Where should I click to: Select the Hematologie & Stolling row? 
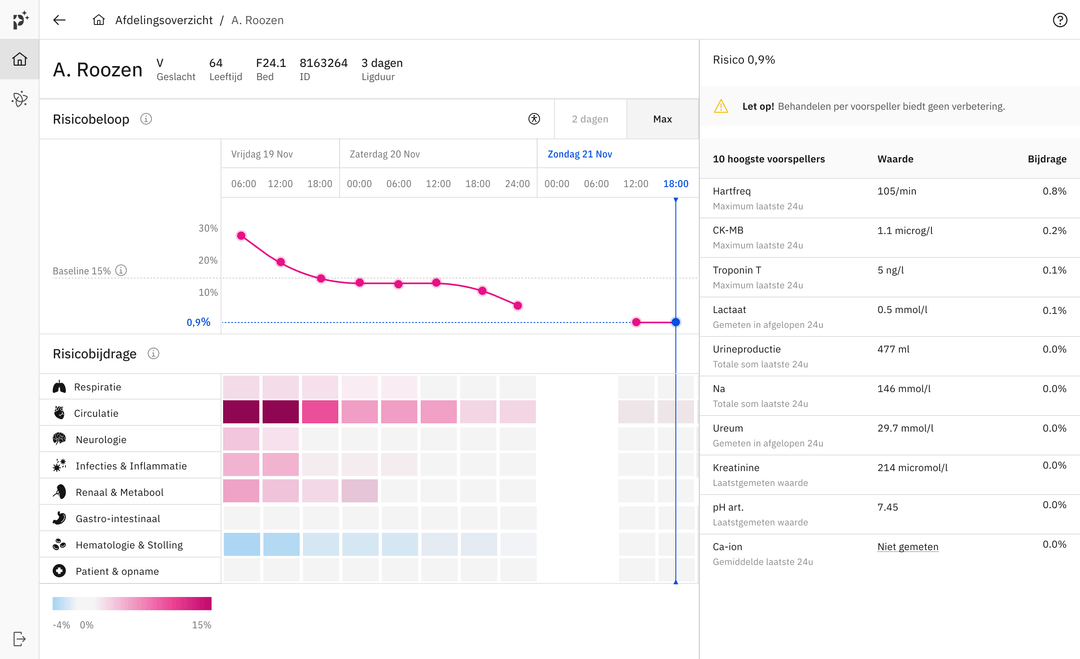coord(130,545)
